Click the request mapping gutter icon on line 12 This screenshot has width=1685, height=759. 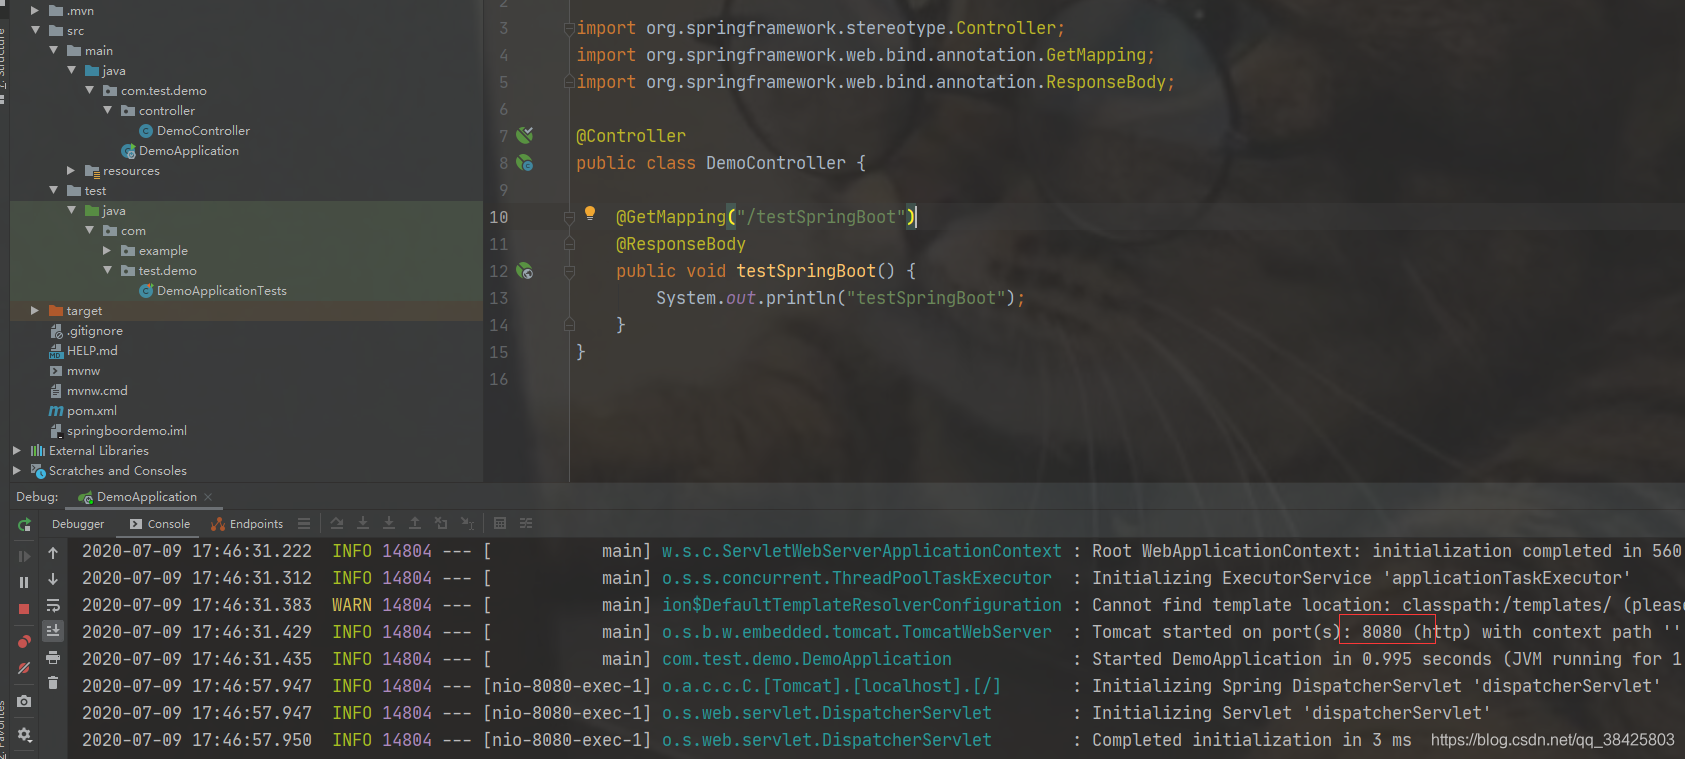tap(525, 270)
